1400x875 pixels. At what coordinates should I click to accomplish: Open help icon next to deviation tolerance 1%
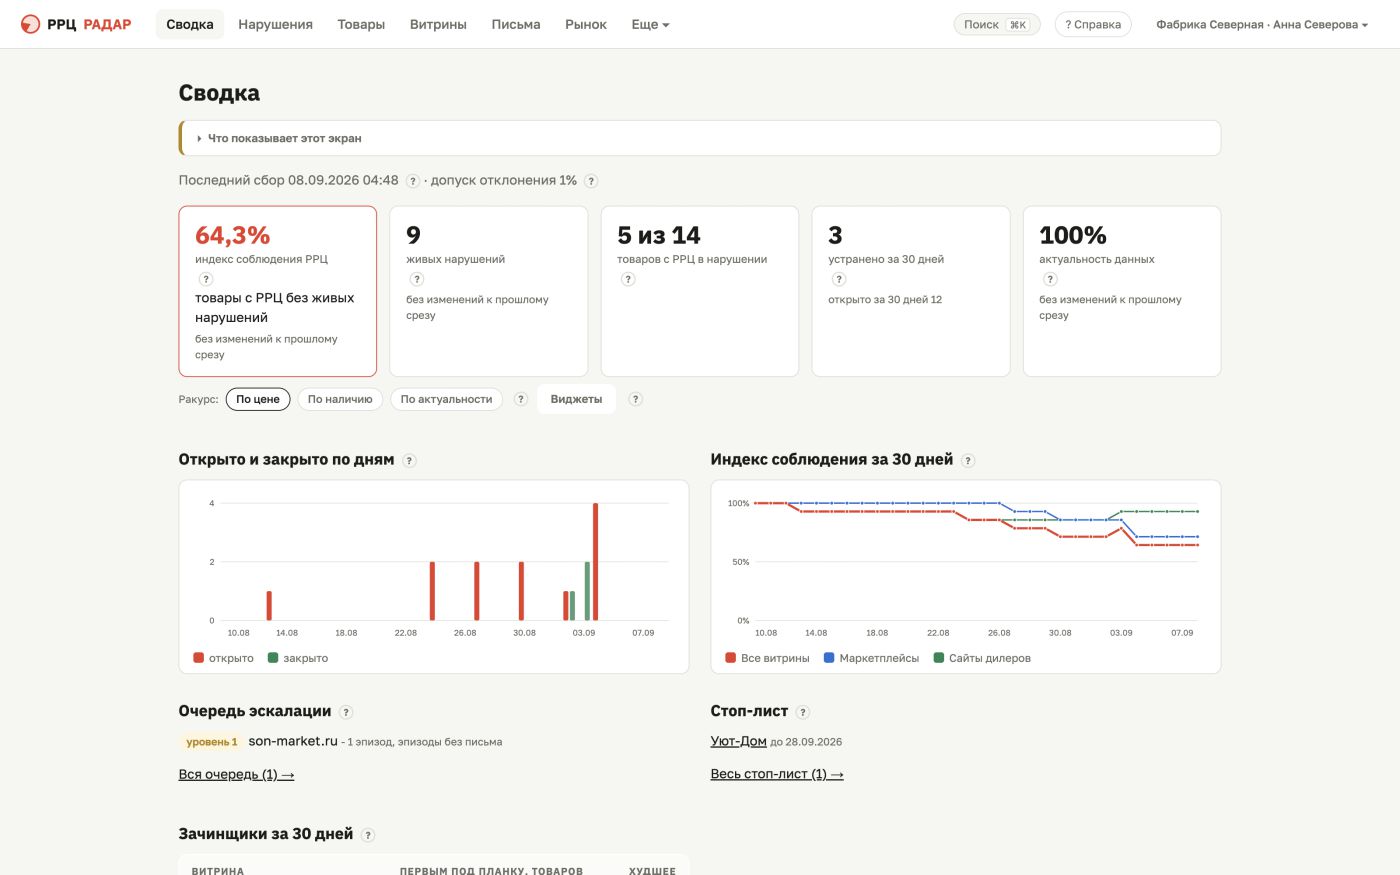pyautogui.click(x=591, y=181)
